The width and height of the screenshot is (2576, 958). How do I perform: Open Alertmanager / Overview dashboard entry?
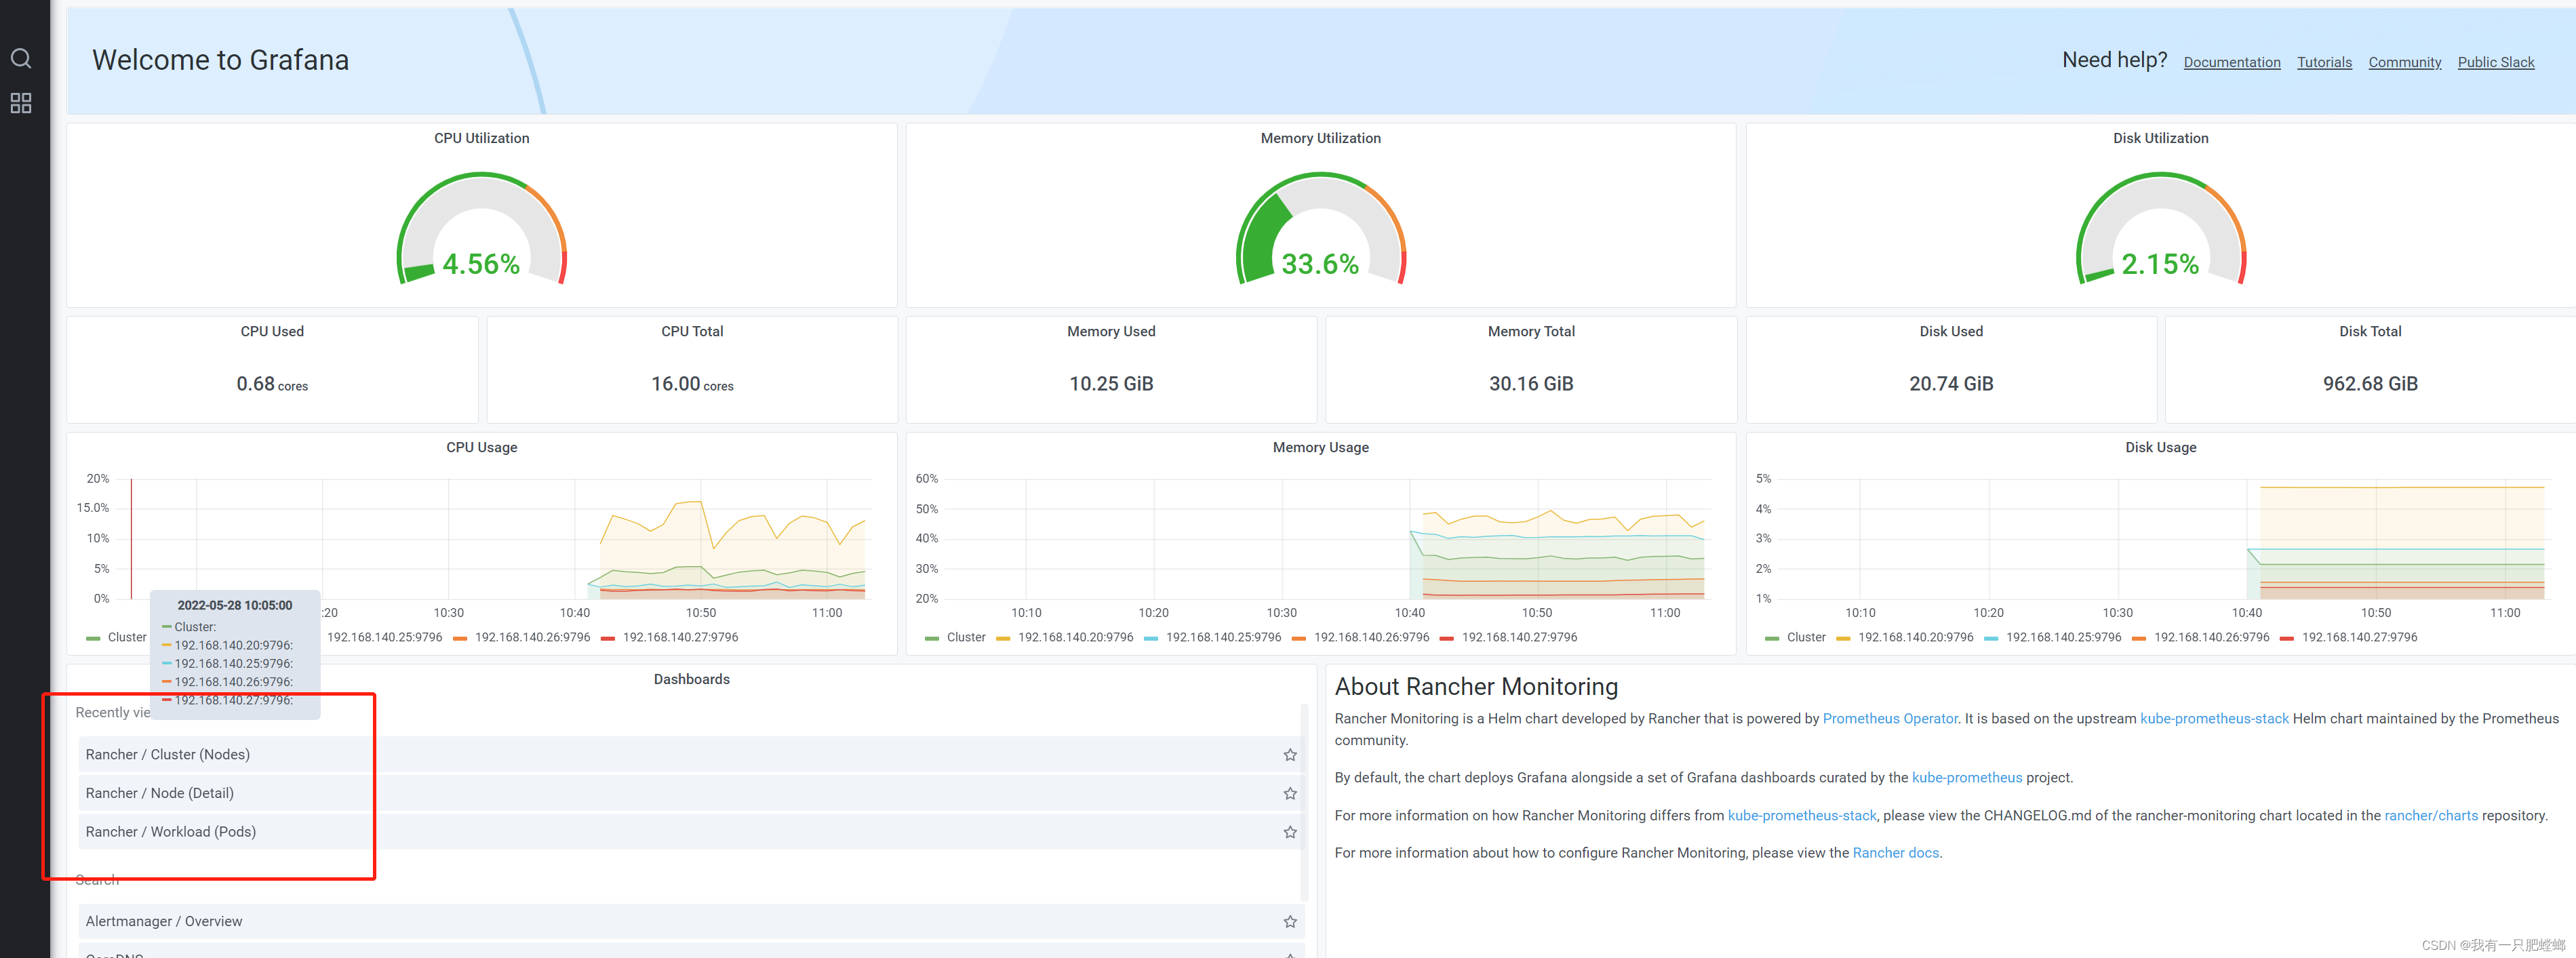click(x=164, y=921)
